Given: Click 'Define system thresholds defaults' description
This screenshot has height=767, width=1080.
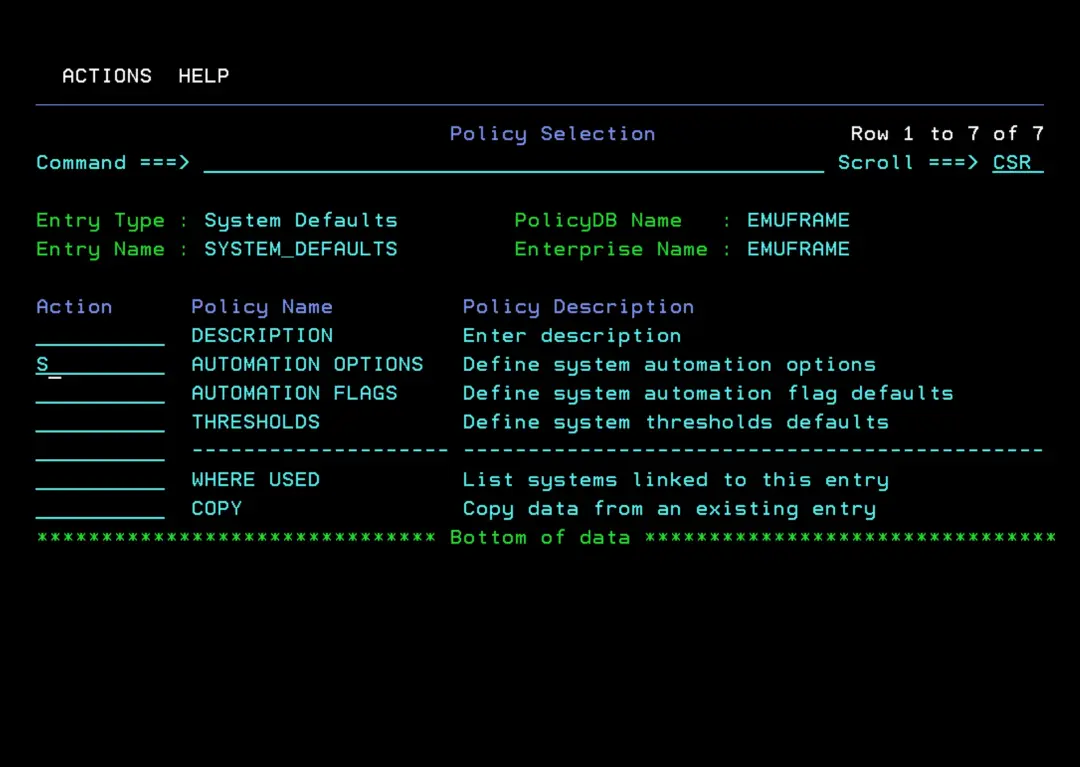Looking at the screenshot, I should [676, 423].
